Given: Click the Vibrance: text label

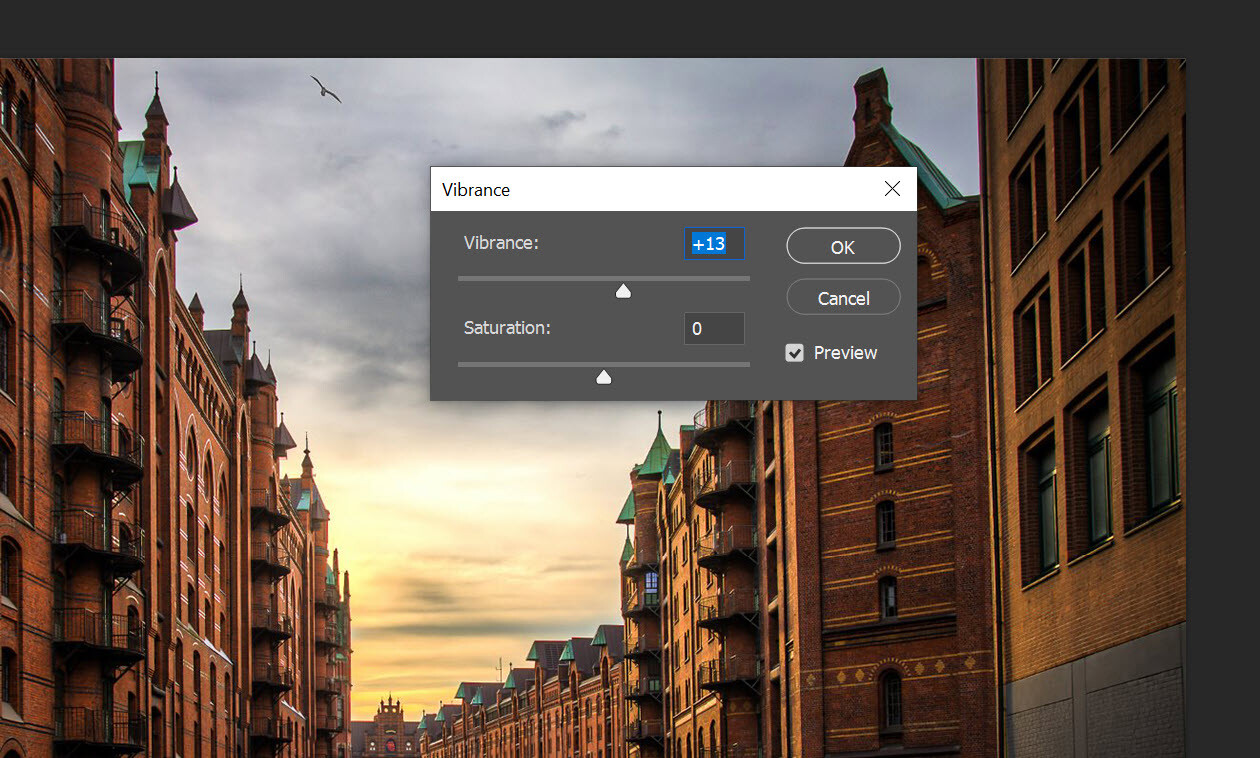Looking at the screenshot, I should (501, 243).
